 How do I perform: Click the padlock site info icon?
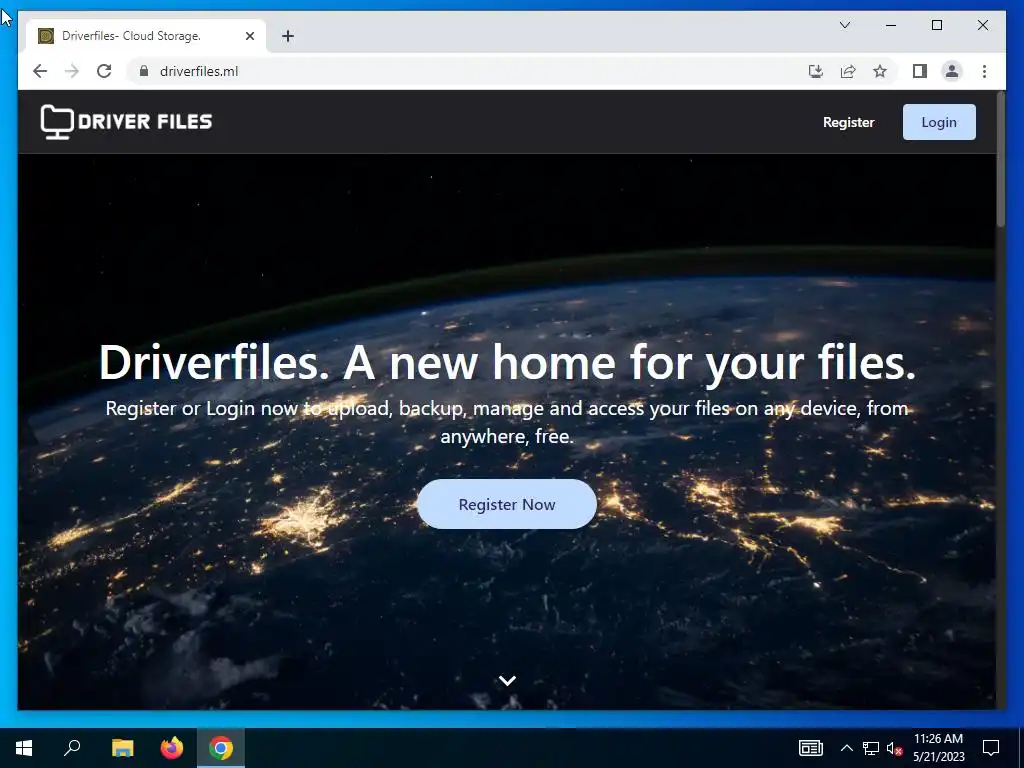[144, 71]
